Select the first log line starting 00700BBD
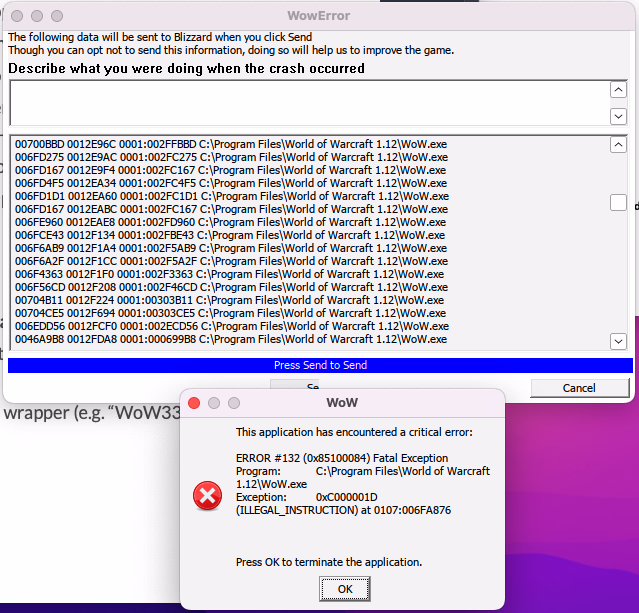The width and height of the screenshot is (639, 613). coord(231,144)
